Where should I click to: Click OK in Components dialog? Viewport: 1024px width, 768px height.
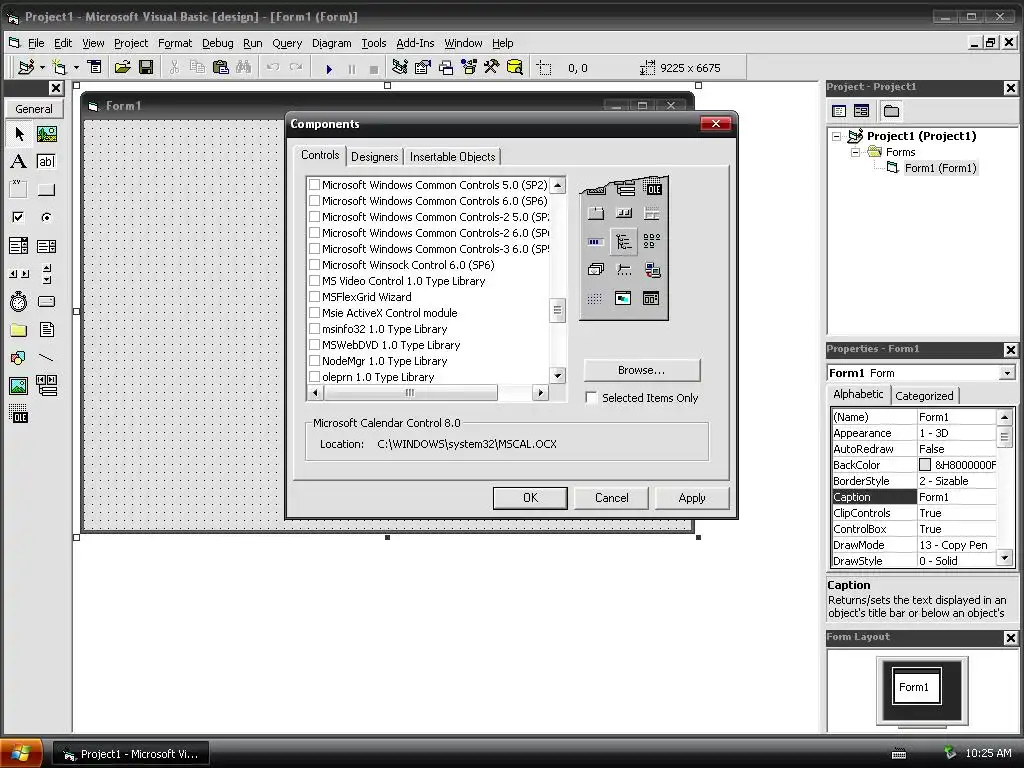point(530,498)
